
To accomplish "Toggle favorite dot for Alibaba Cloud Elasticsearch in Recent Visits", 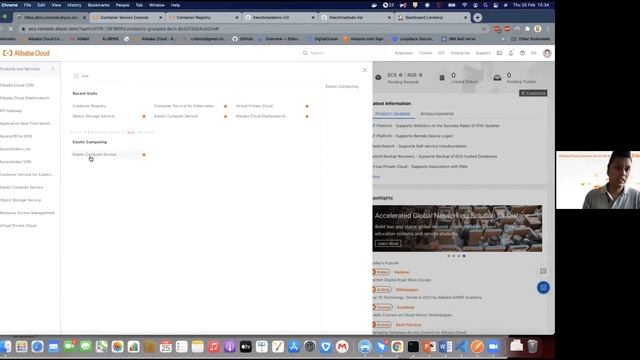I will (307, 116).
